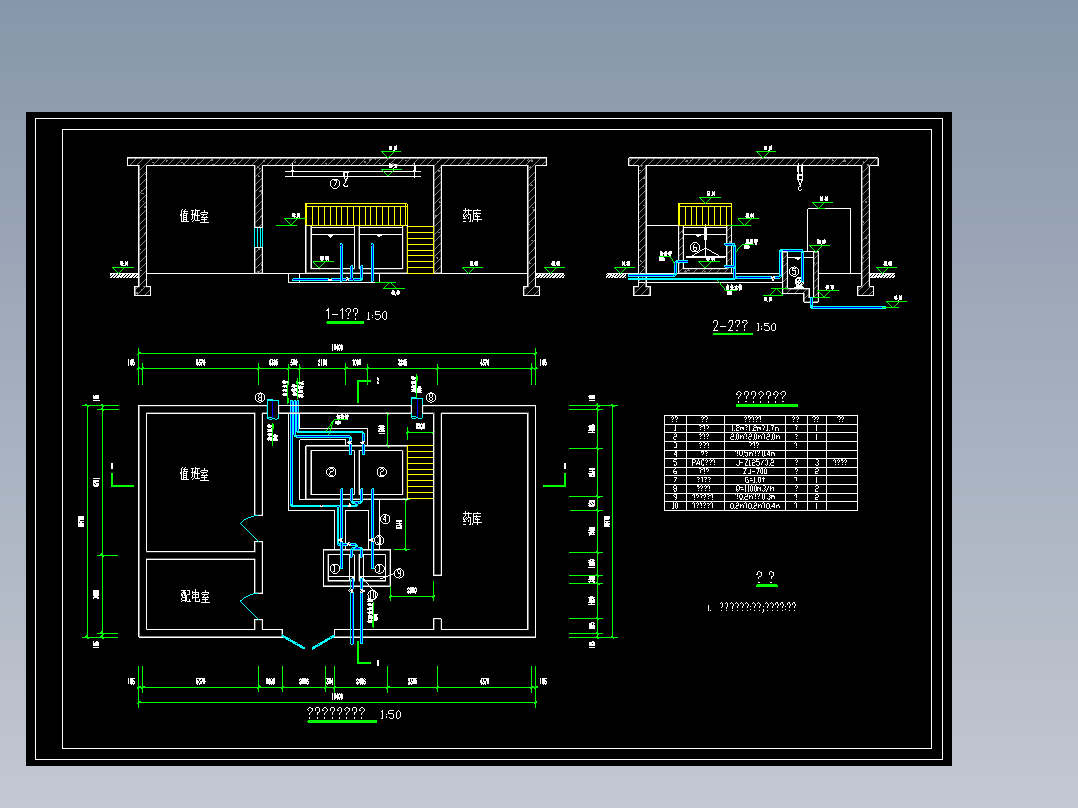Click the 值班室 label in the 1-1 section view

(194, 216)
